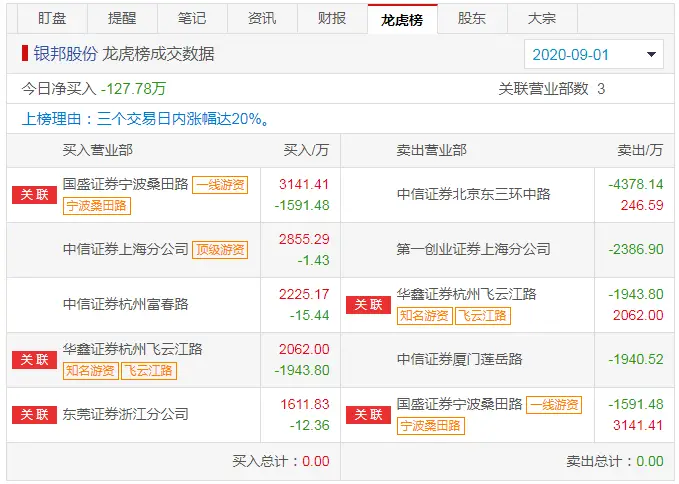679x484 pixels.
Task: Click 关联 badge beside buy-side 国盛证券宁波桑田路
Action: pyautogui.click(x=34, y=195)
